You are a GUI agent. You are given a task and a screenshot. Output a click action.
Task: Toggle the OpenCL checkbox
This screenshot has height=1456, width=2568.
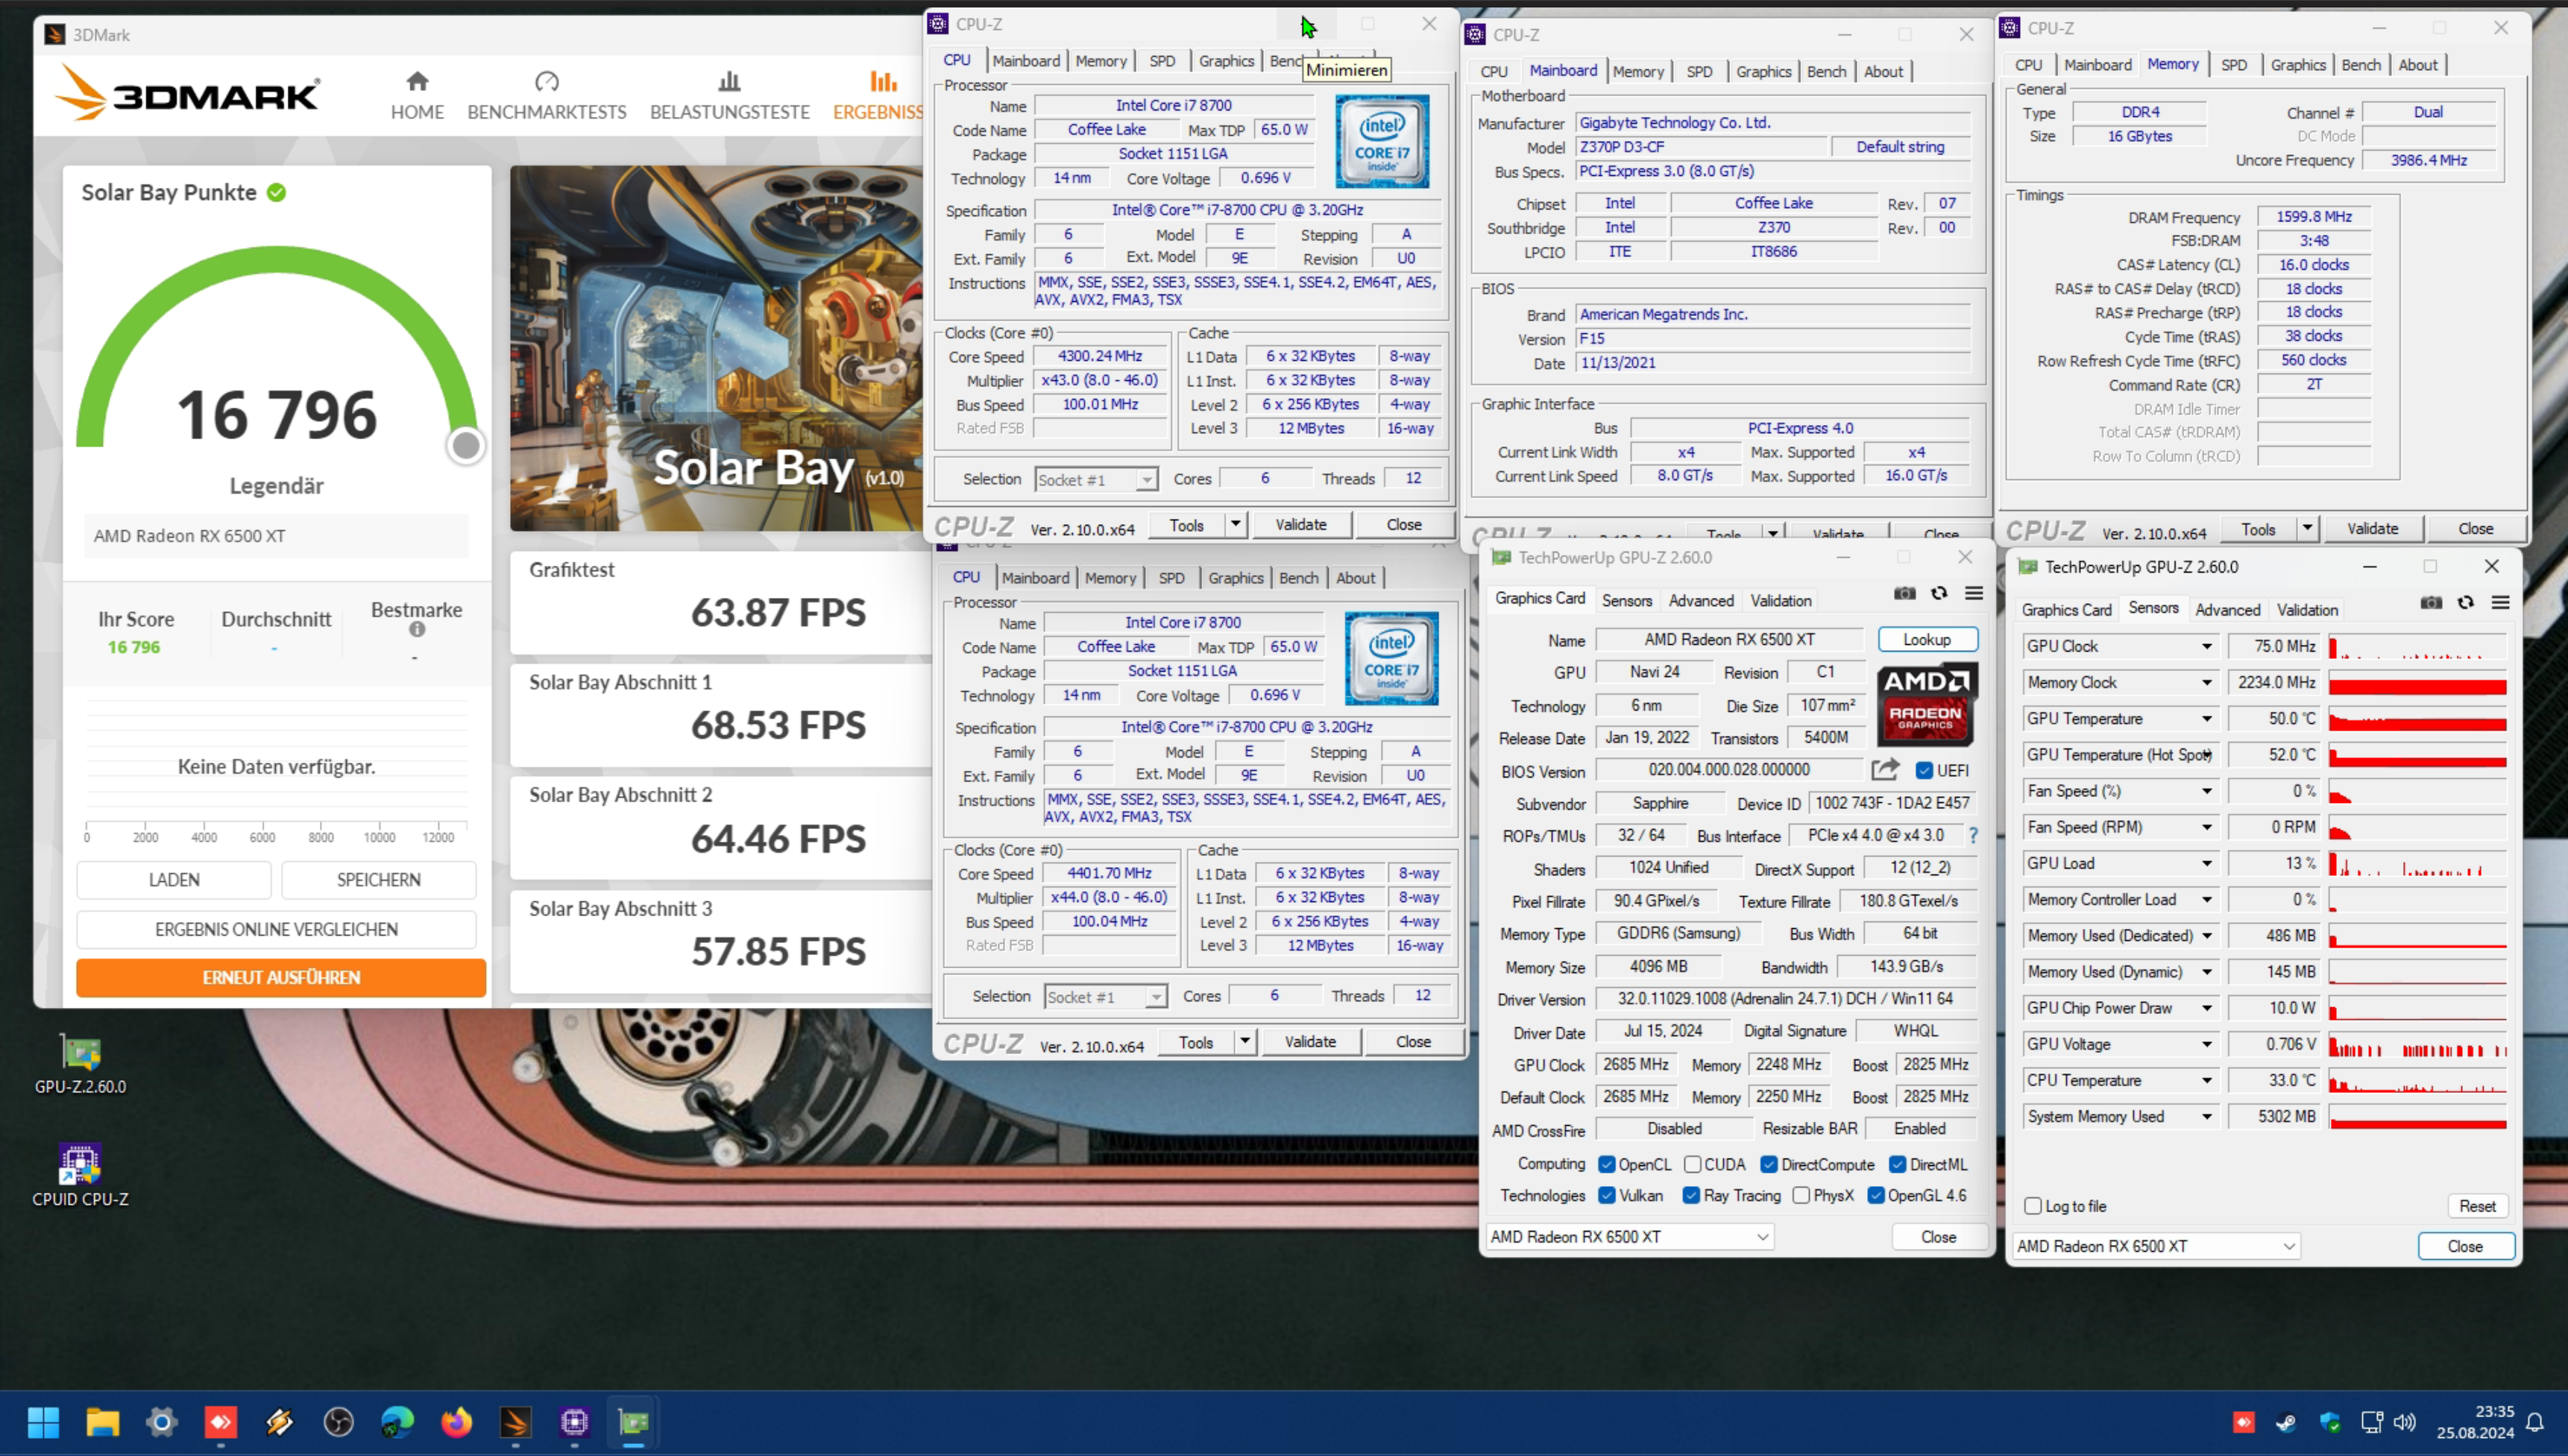click(1607, 1164)
